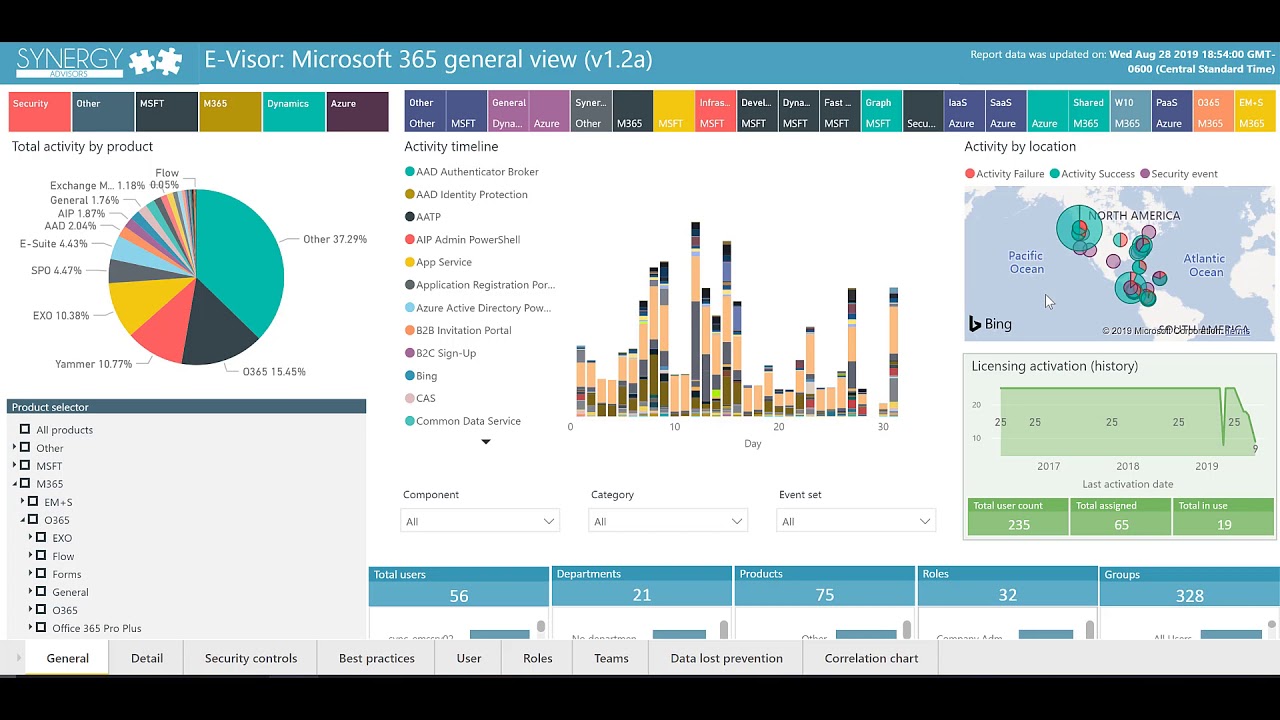1280x720 pixels.
Task: Click the Other 37.29% pie label
Action: pos(335,240)
